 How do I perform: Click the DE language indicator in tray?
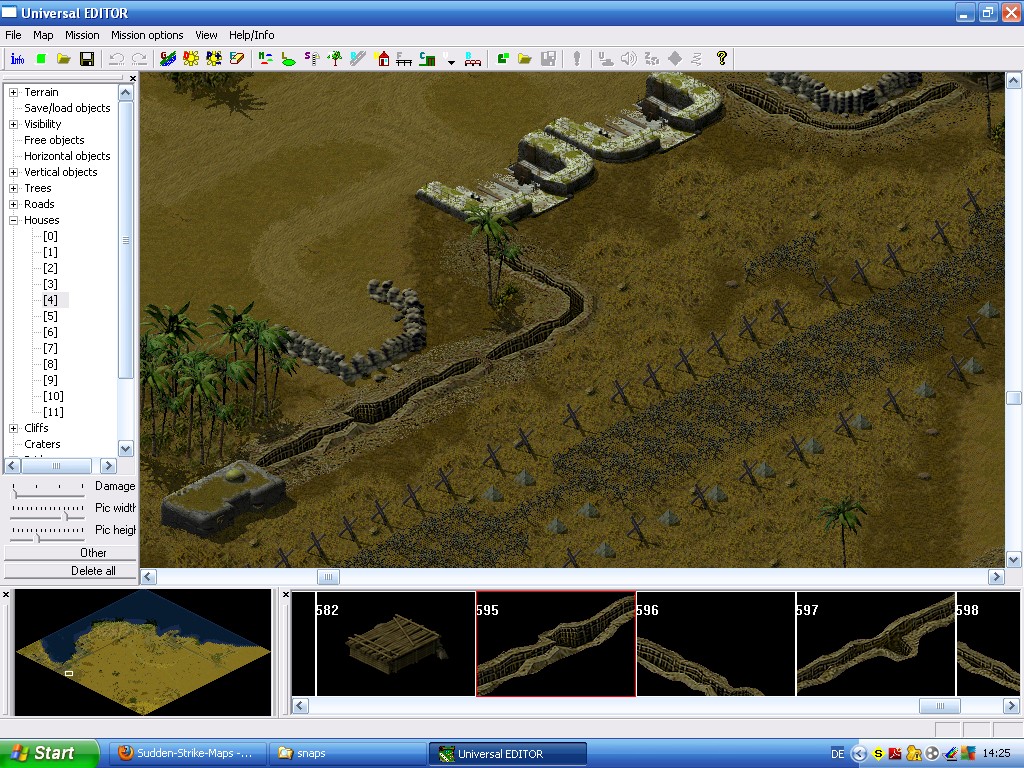(x=838, y=754)
